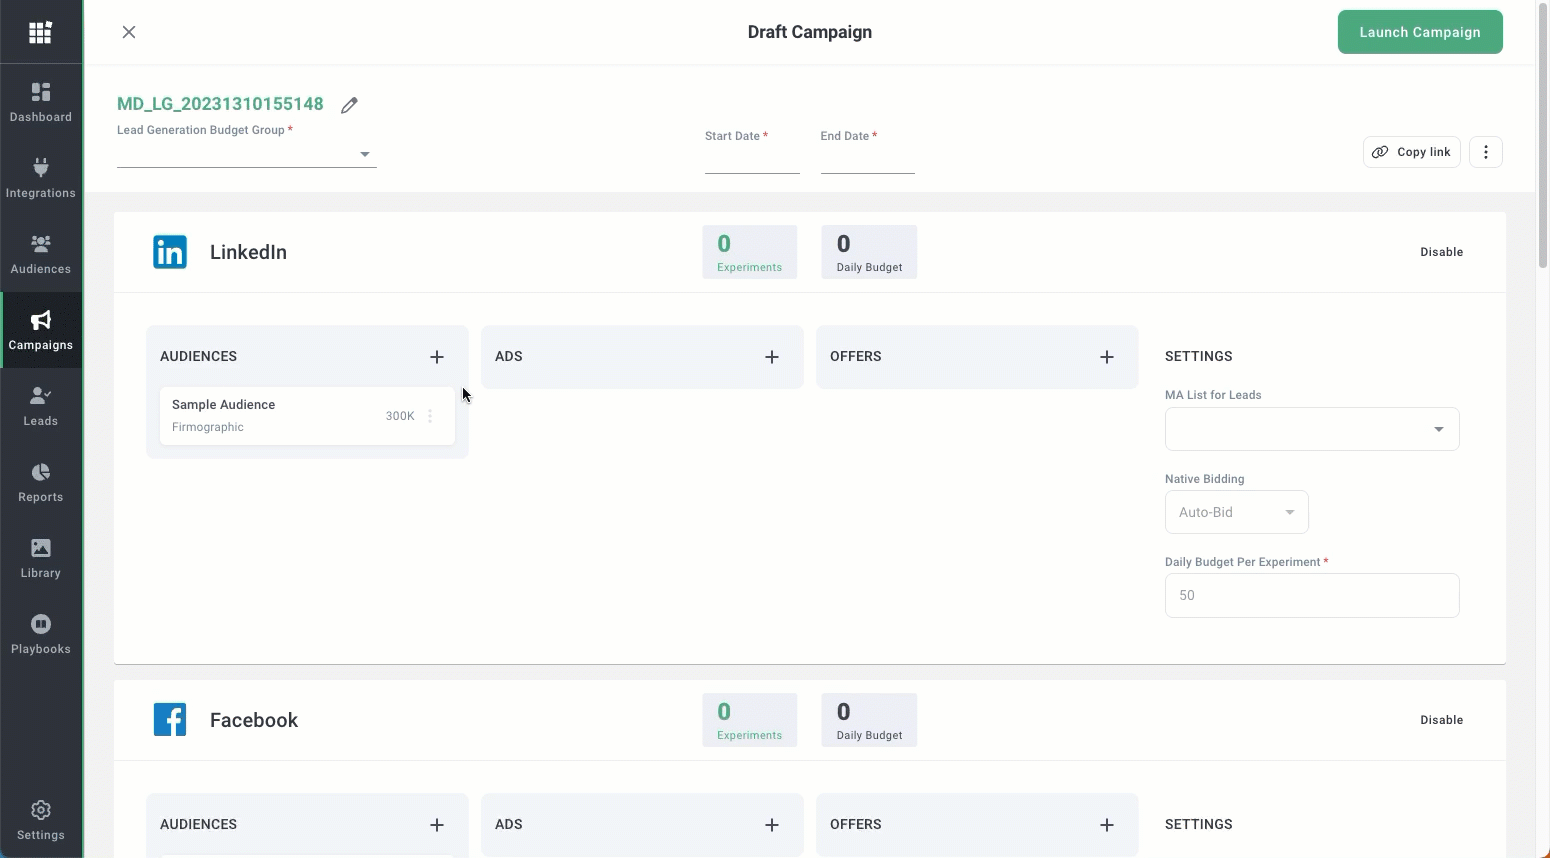Add a LinkedIn ad with plus icon

[772, 357]
